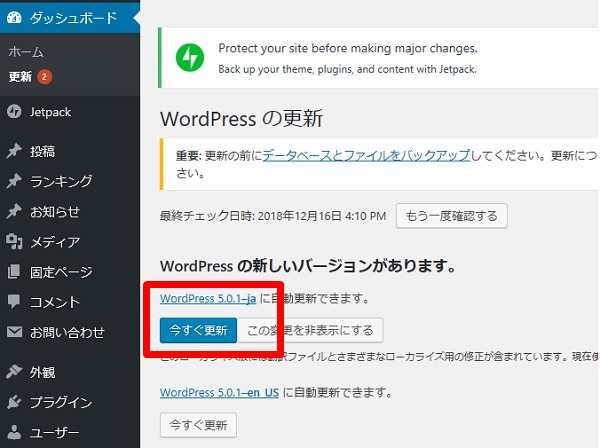Click the pushpin icon beside 投稿
Viewport: 600px width, 448px height.
pyautogui.click(x=14, y=151)
